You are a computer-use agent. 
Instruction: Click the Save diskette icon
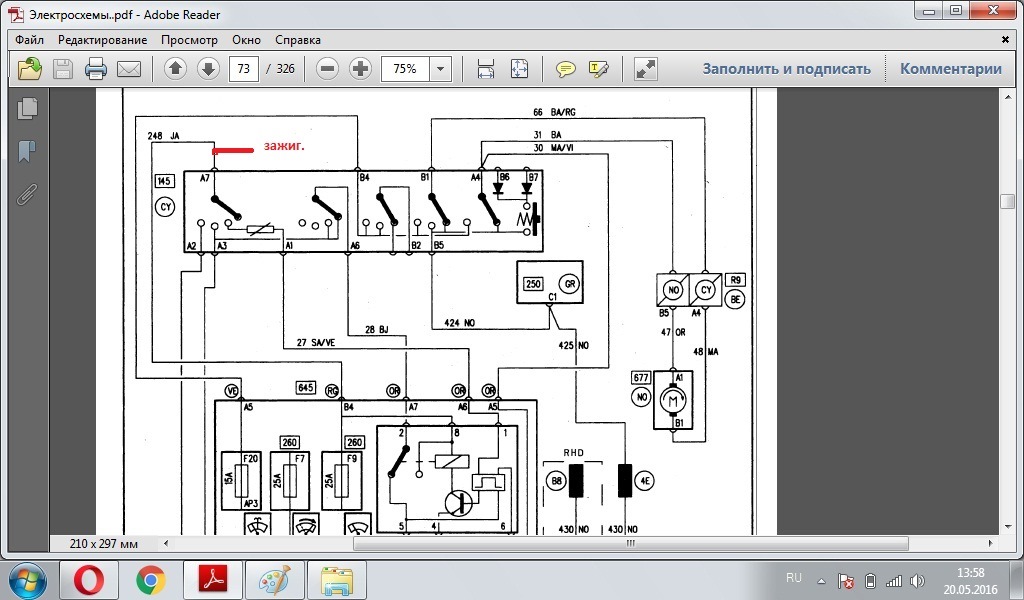[x=63, y=69]
